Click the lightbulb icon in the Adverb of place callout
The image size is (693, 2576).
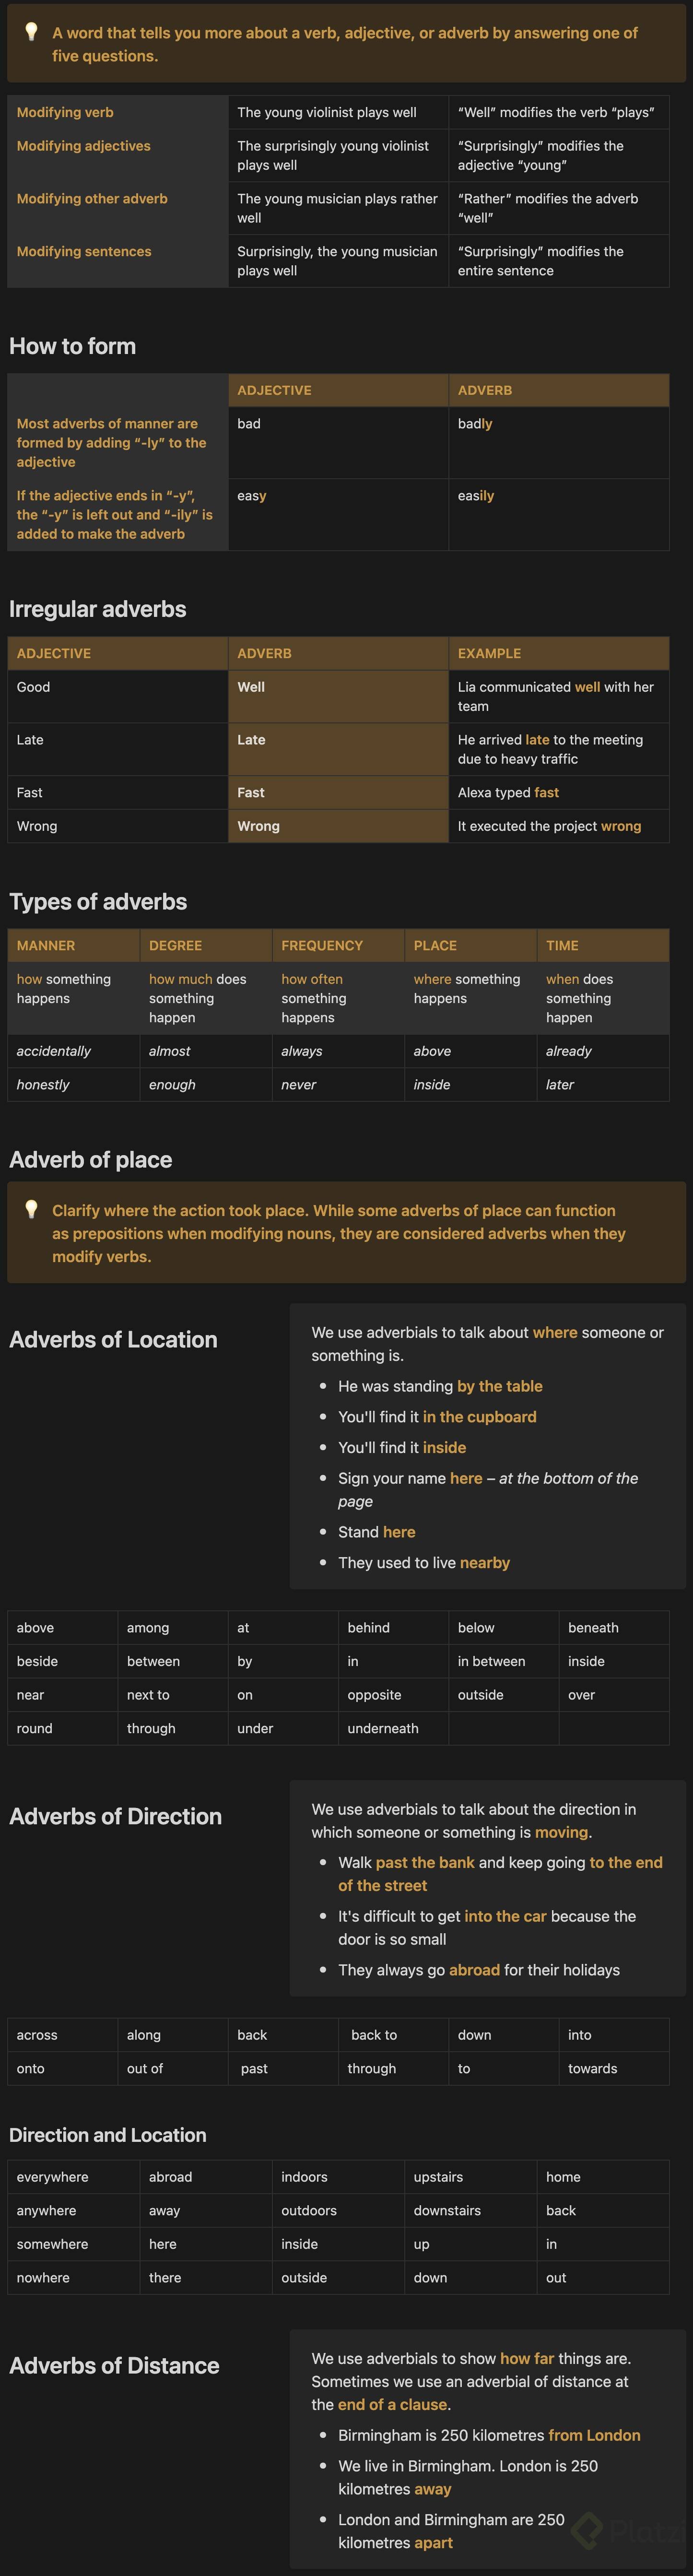coord(31,1209)
